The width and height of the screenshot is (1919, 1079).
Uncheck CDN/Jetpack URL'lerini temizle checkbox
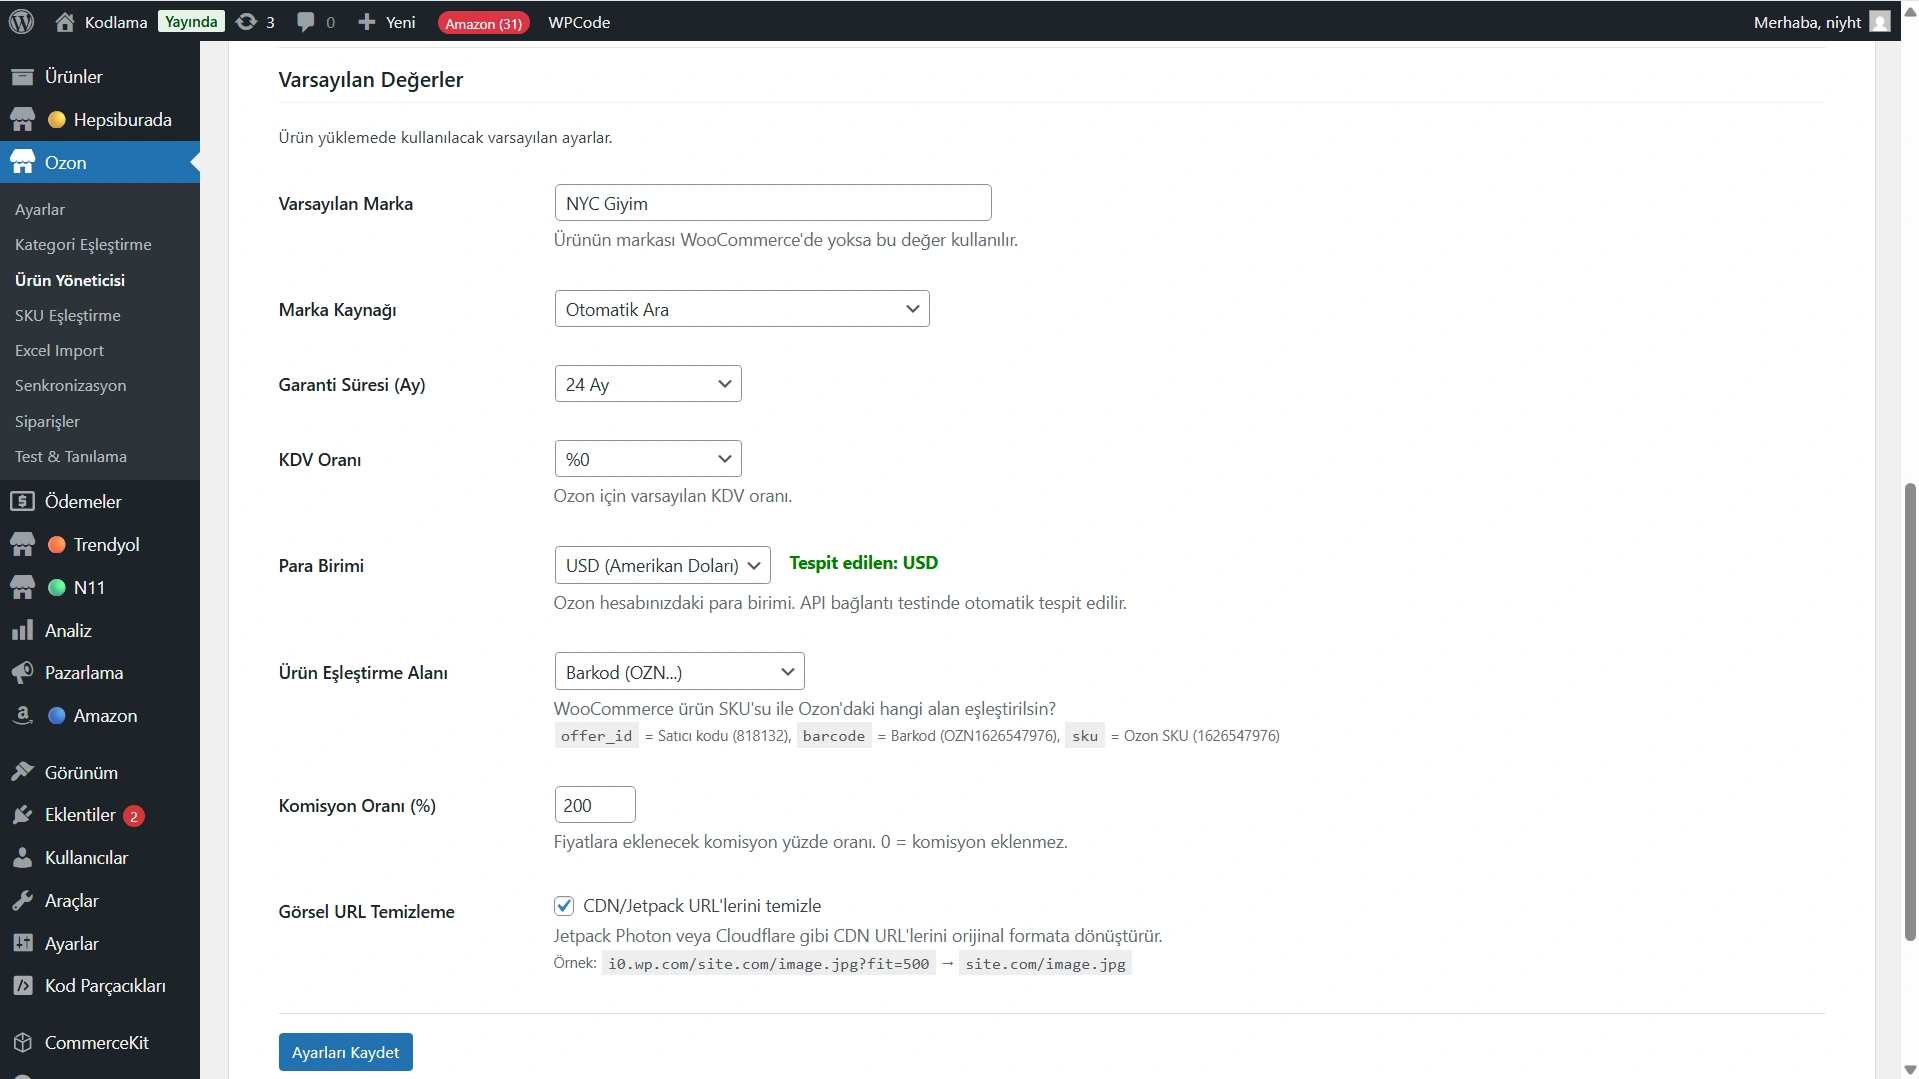click(x=564, y=906)
